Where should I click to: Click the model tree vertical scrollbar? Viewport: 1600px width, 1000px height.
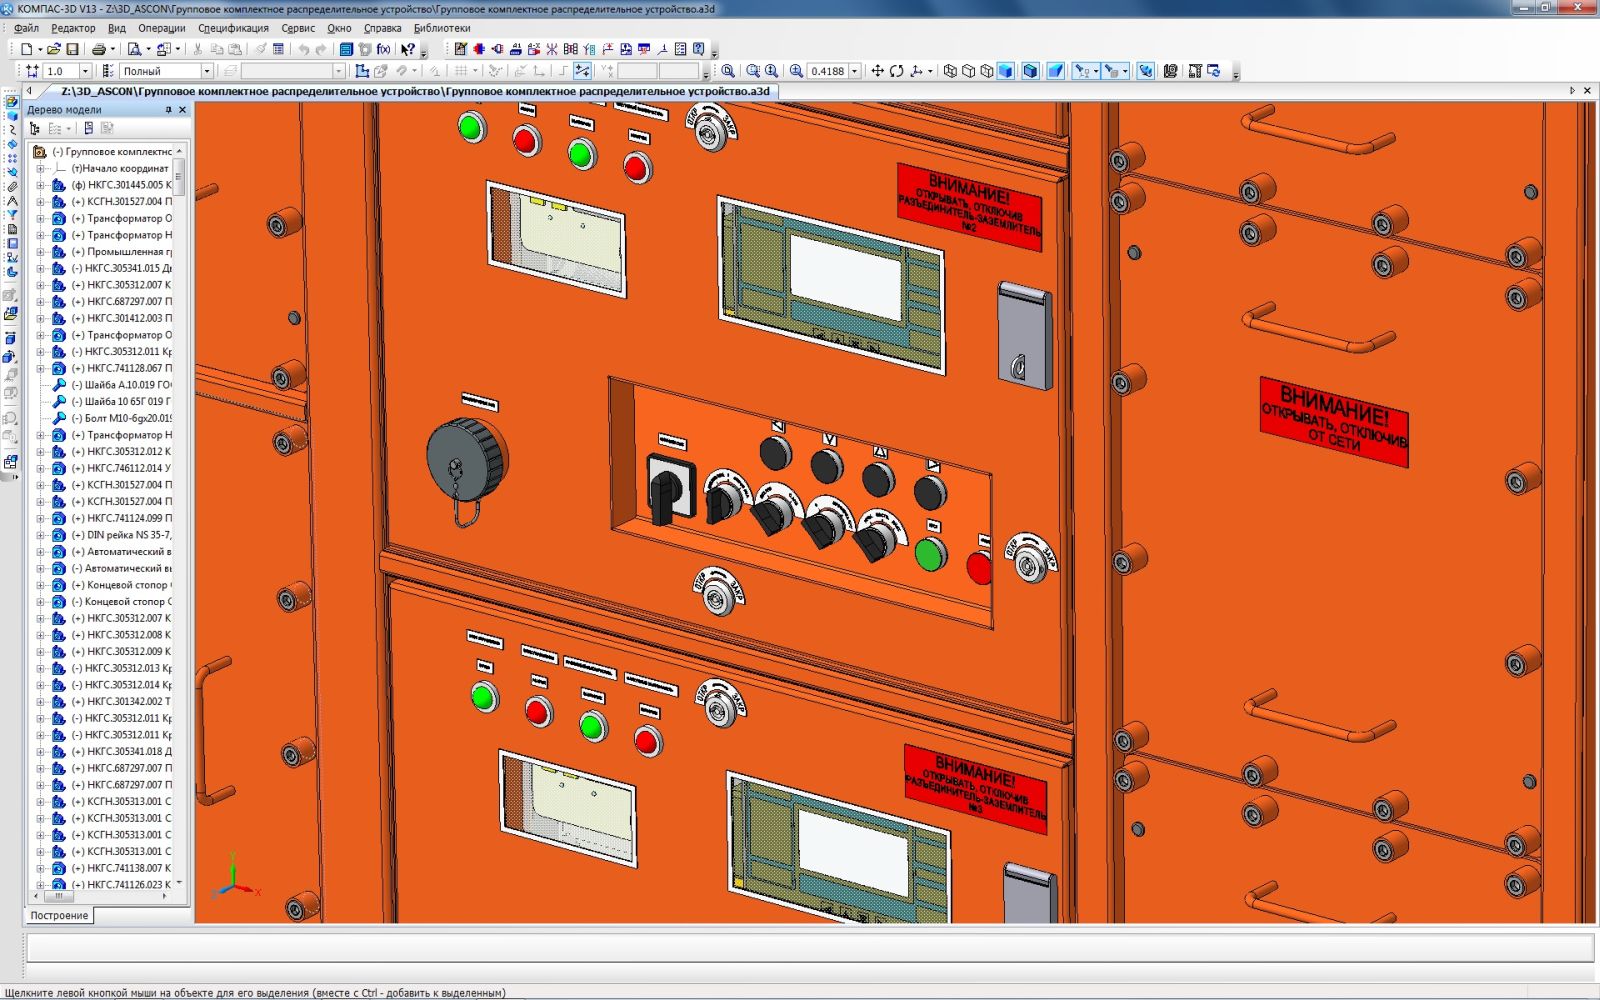[x=180, y=176]
